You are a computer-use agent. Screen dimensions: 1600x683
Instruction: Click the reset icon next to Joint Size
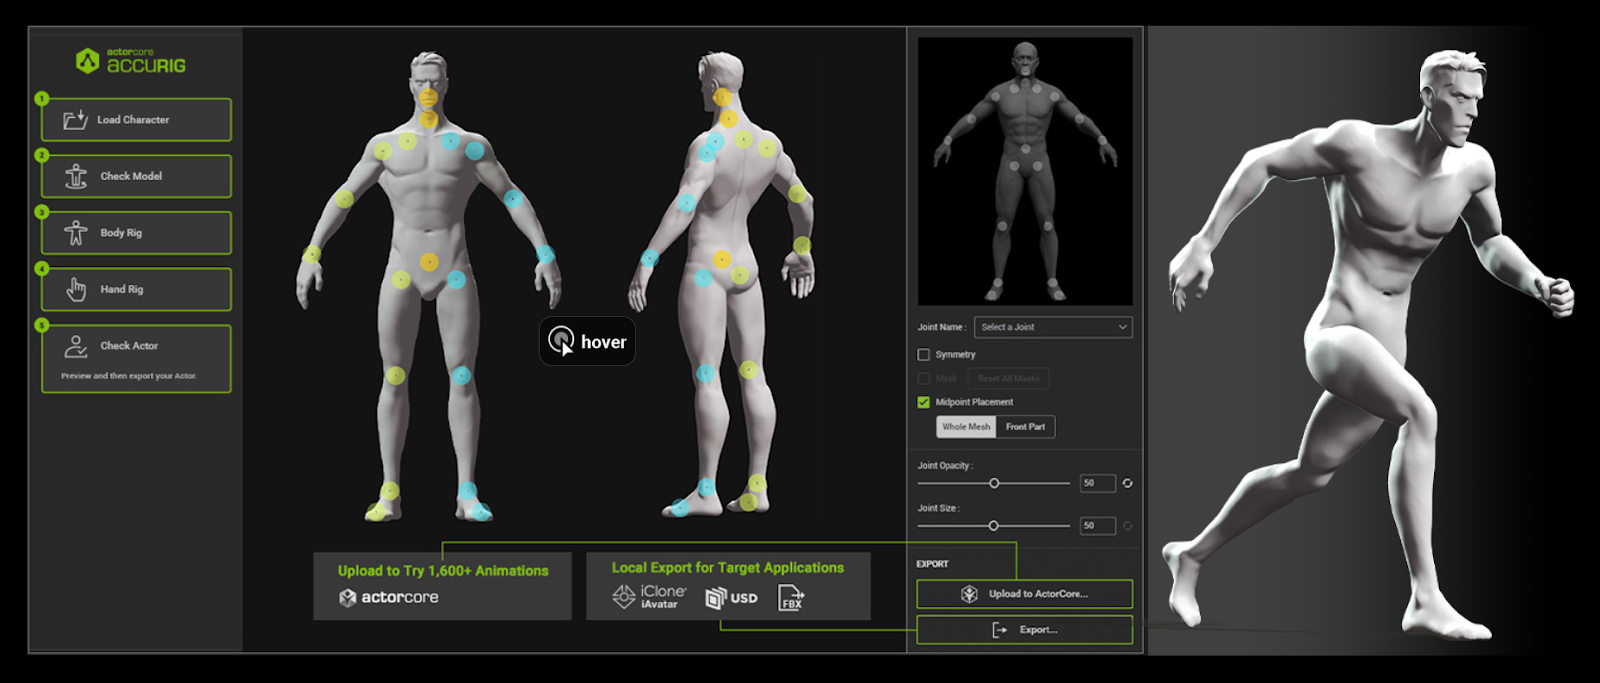click(1127, 526)
